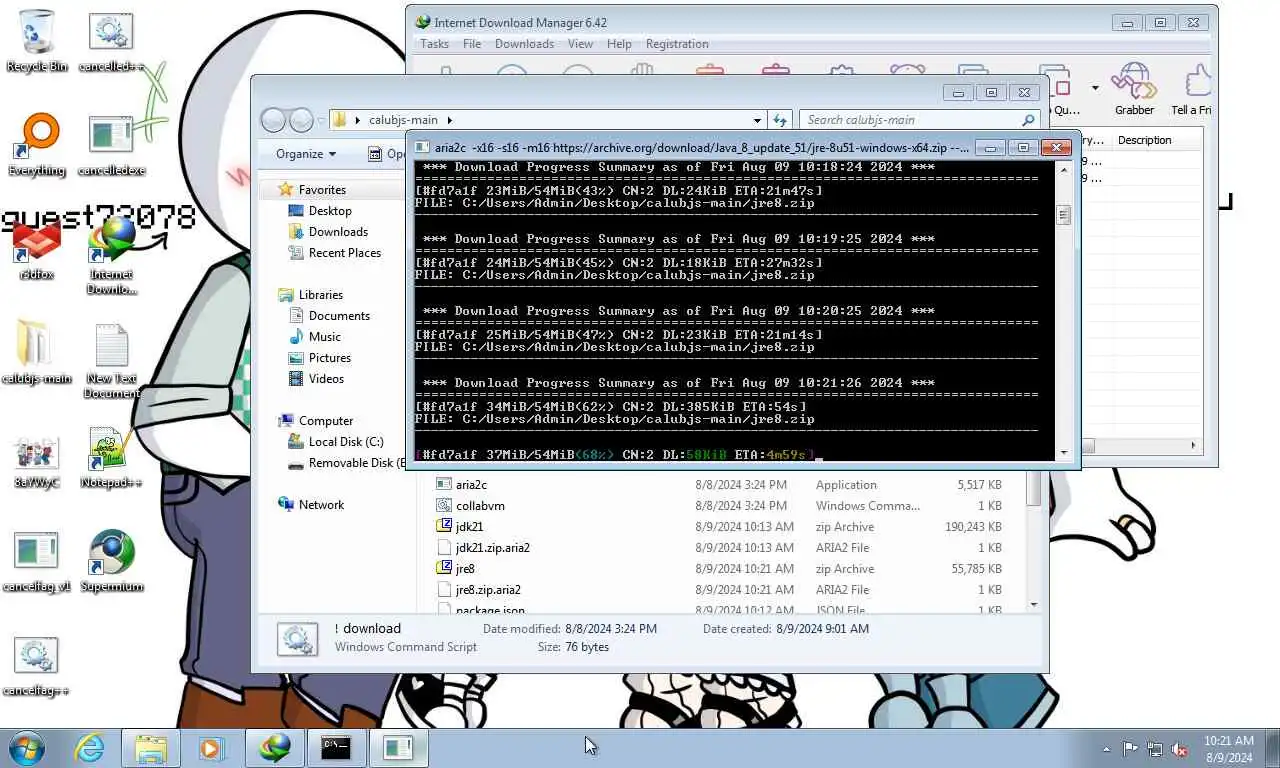Open the Videos library

326,379
